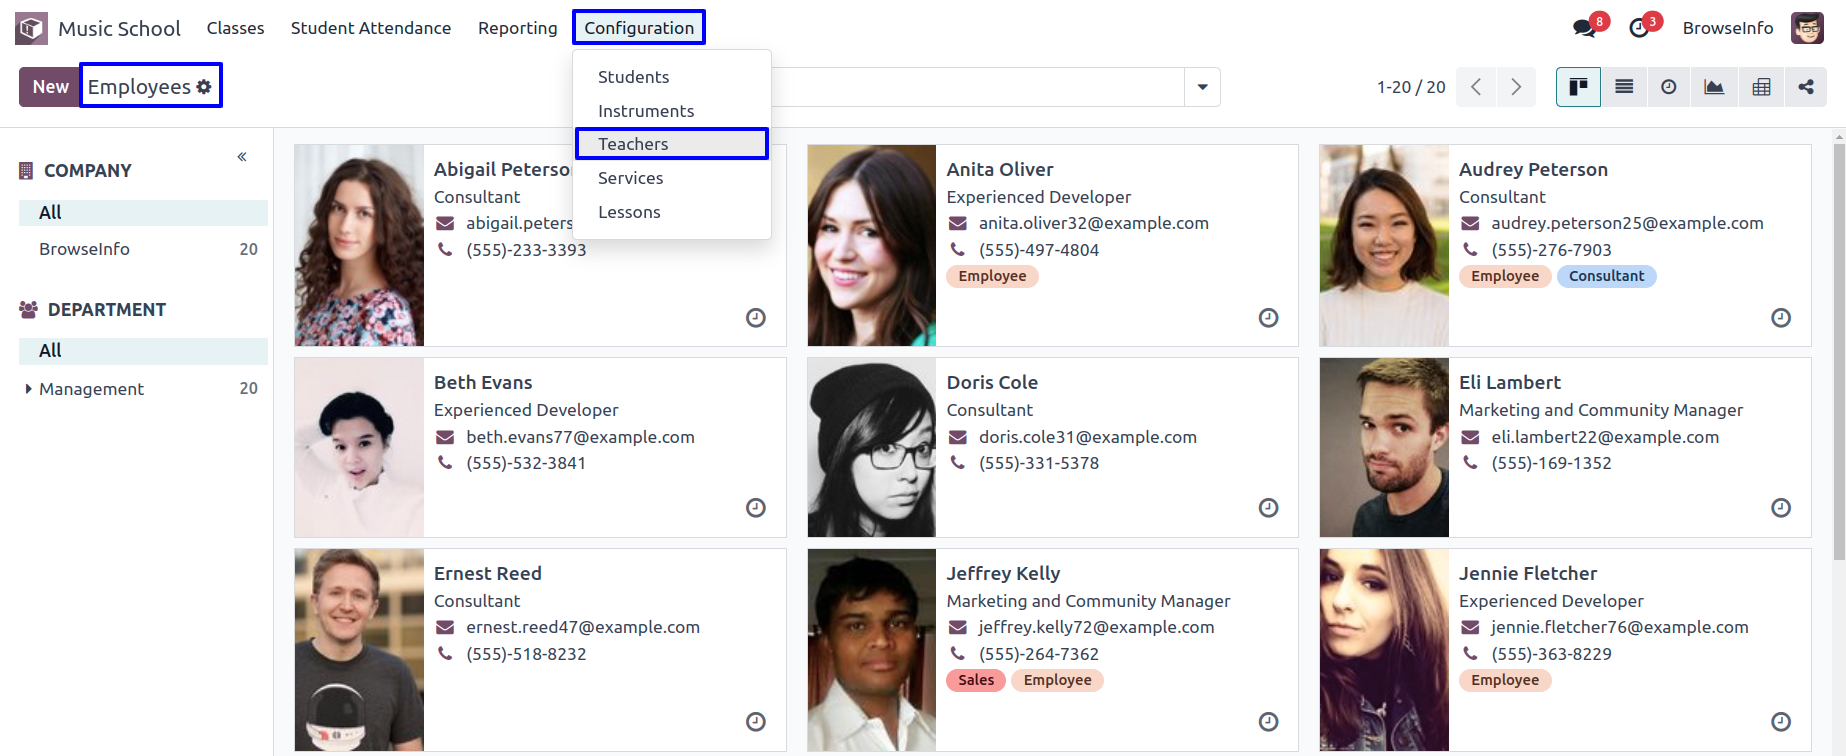Click the email icon on the Anita Oliver card

point(958,224)
